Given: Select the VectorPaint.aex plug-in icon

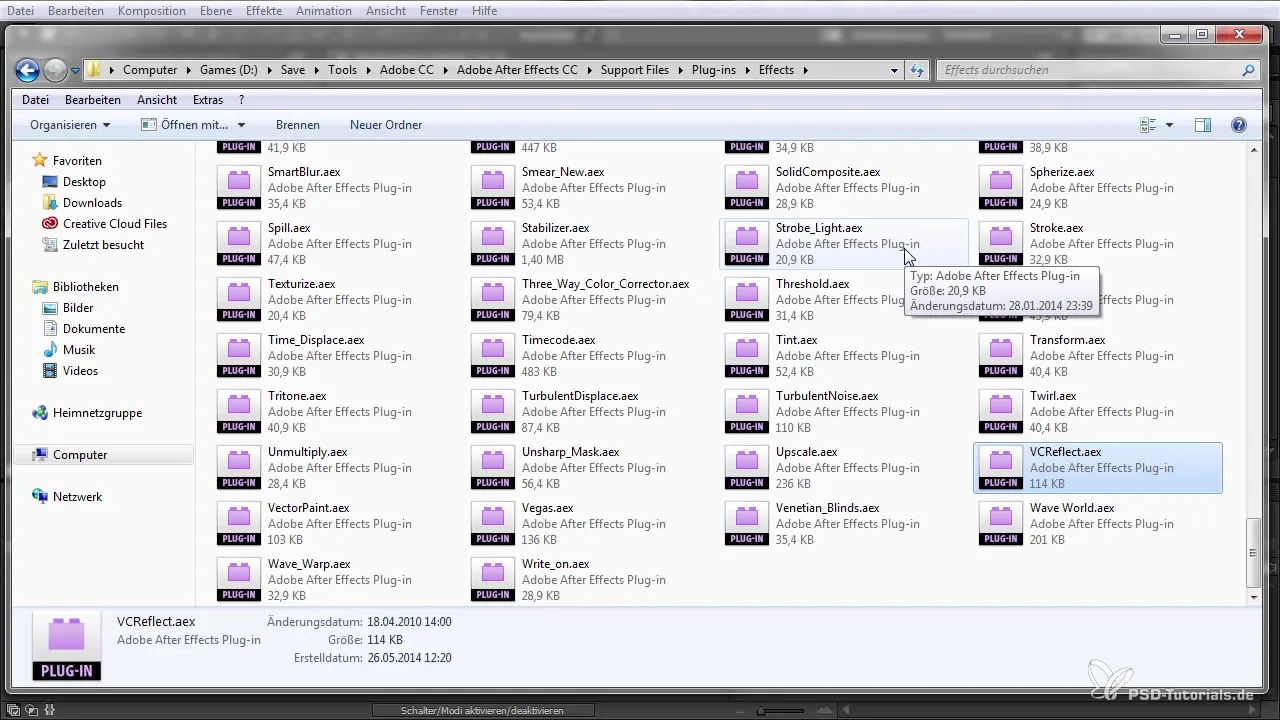Looking at the screenshot, I should click(x=238, y=524).
